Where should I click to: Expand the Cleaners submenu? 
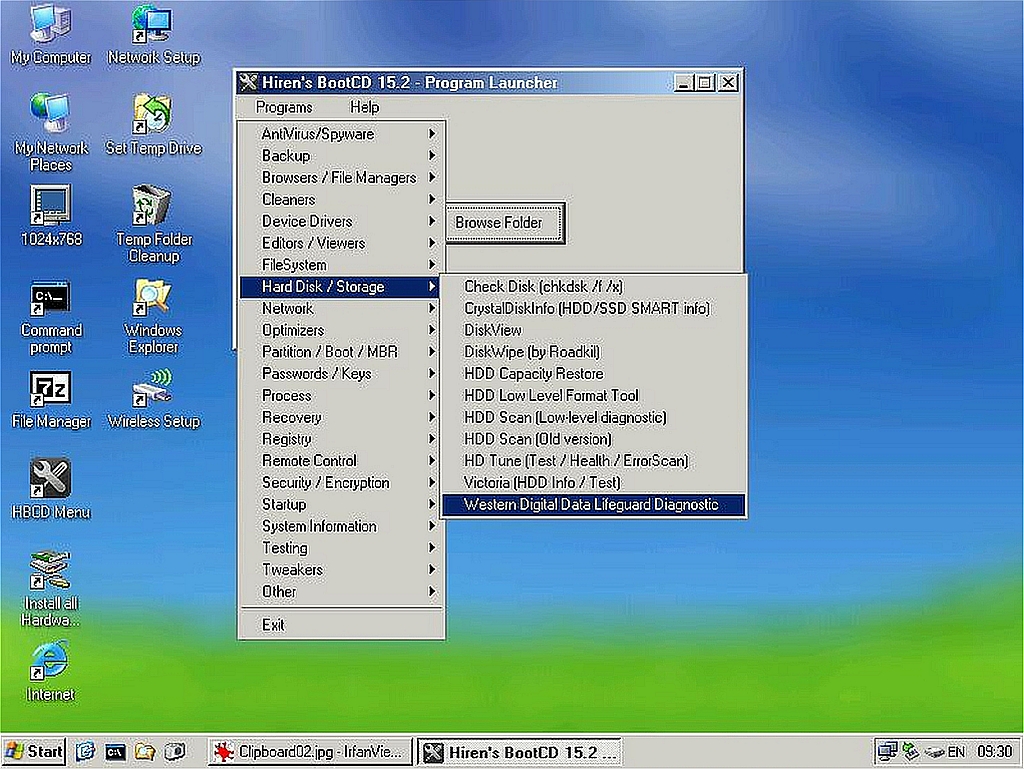[342, 199]
